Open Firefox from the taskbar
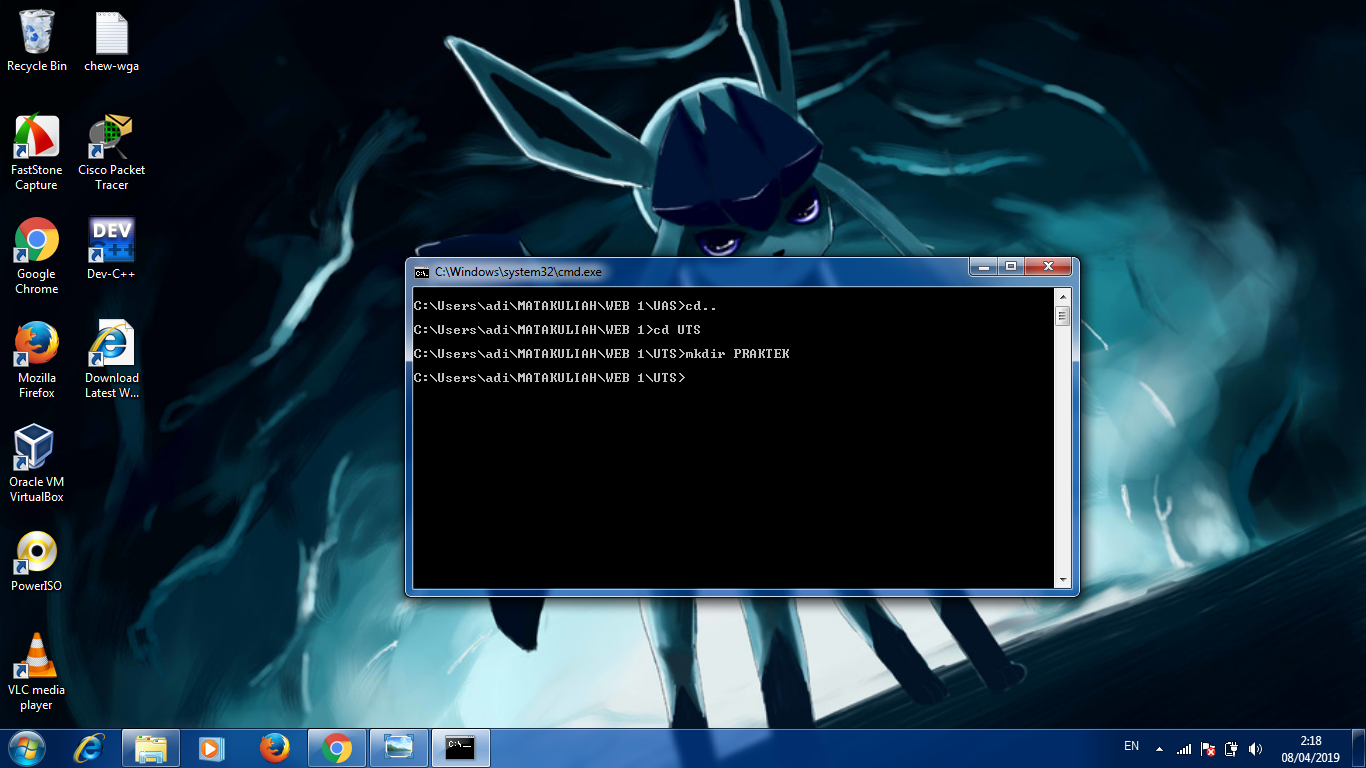This screenshot has height=768, width=1366. point(274,748)
